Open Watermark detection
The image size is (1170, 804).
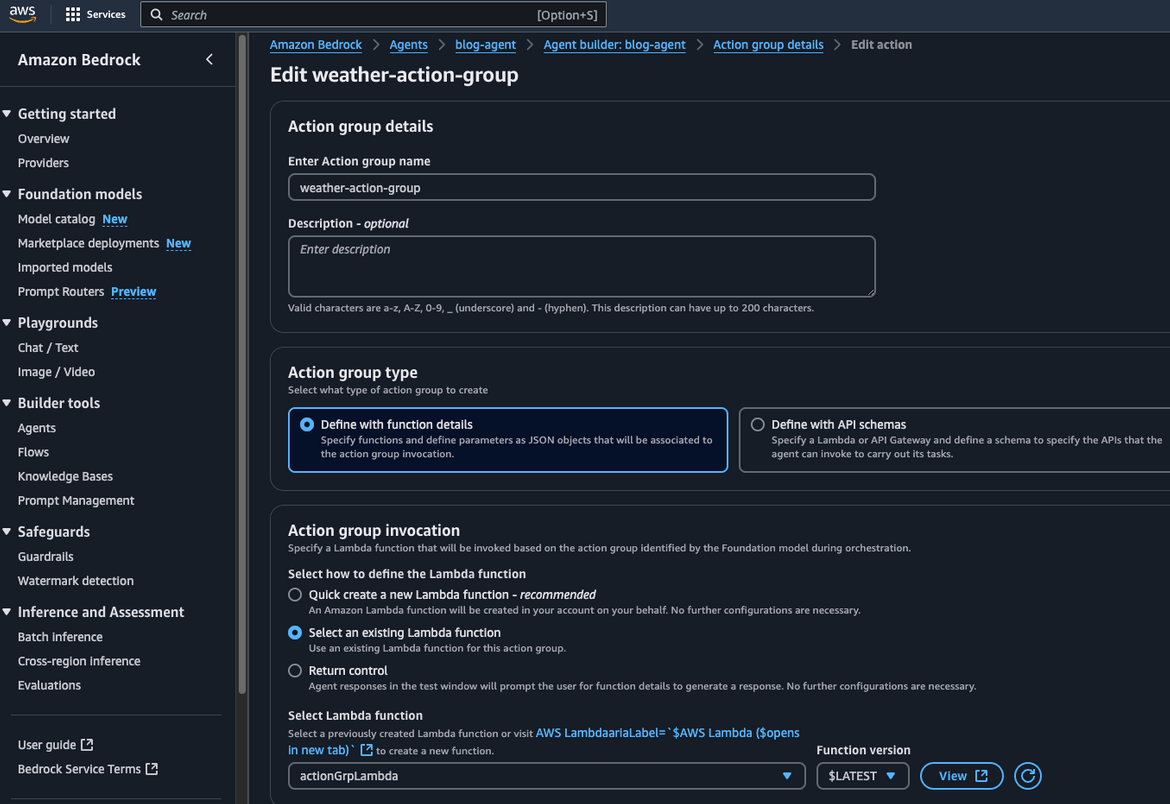click(75, 581)
